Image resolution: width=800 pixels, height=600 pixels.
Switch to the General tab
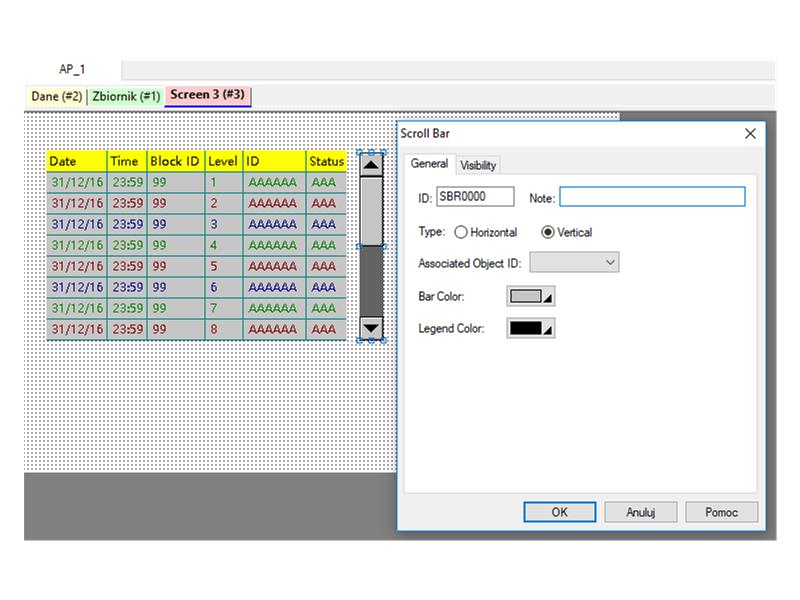429,164
